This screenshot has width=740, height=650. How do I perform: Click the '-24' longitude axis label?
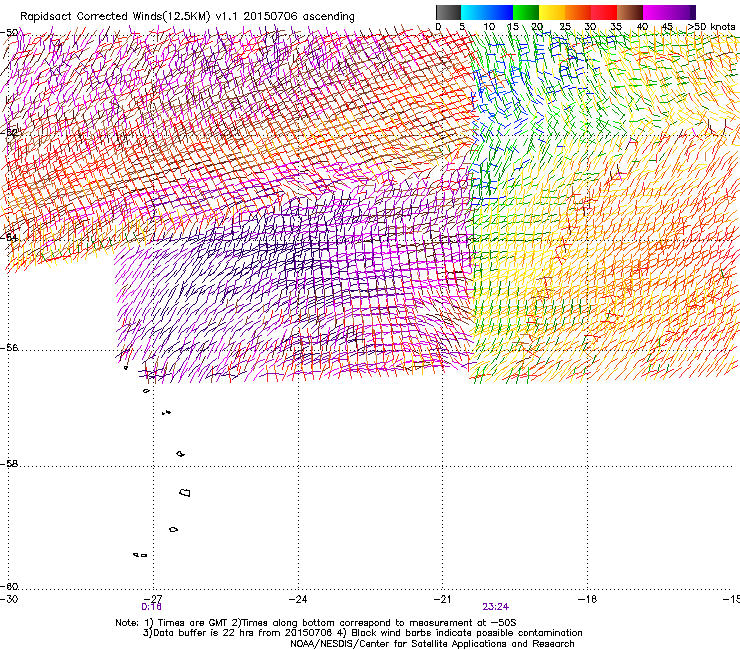[298, 599]
